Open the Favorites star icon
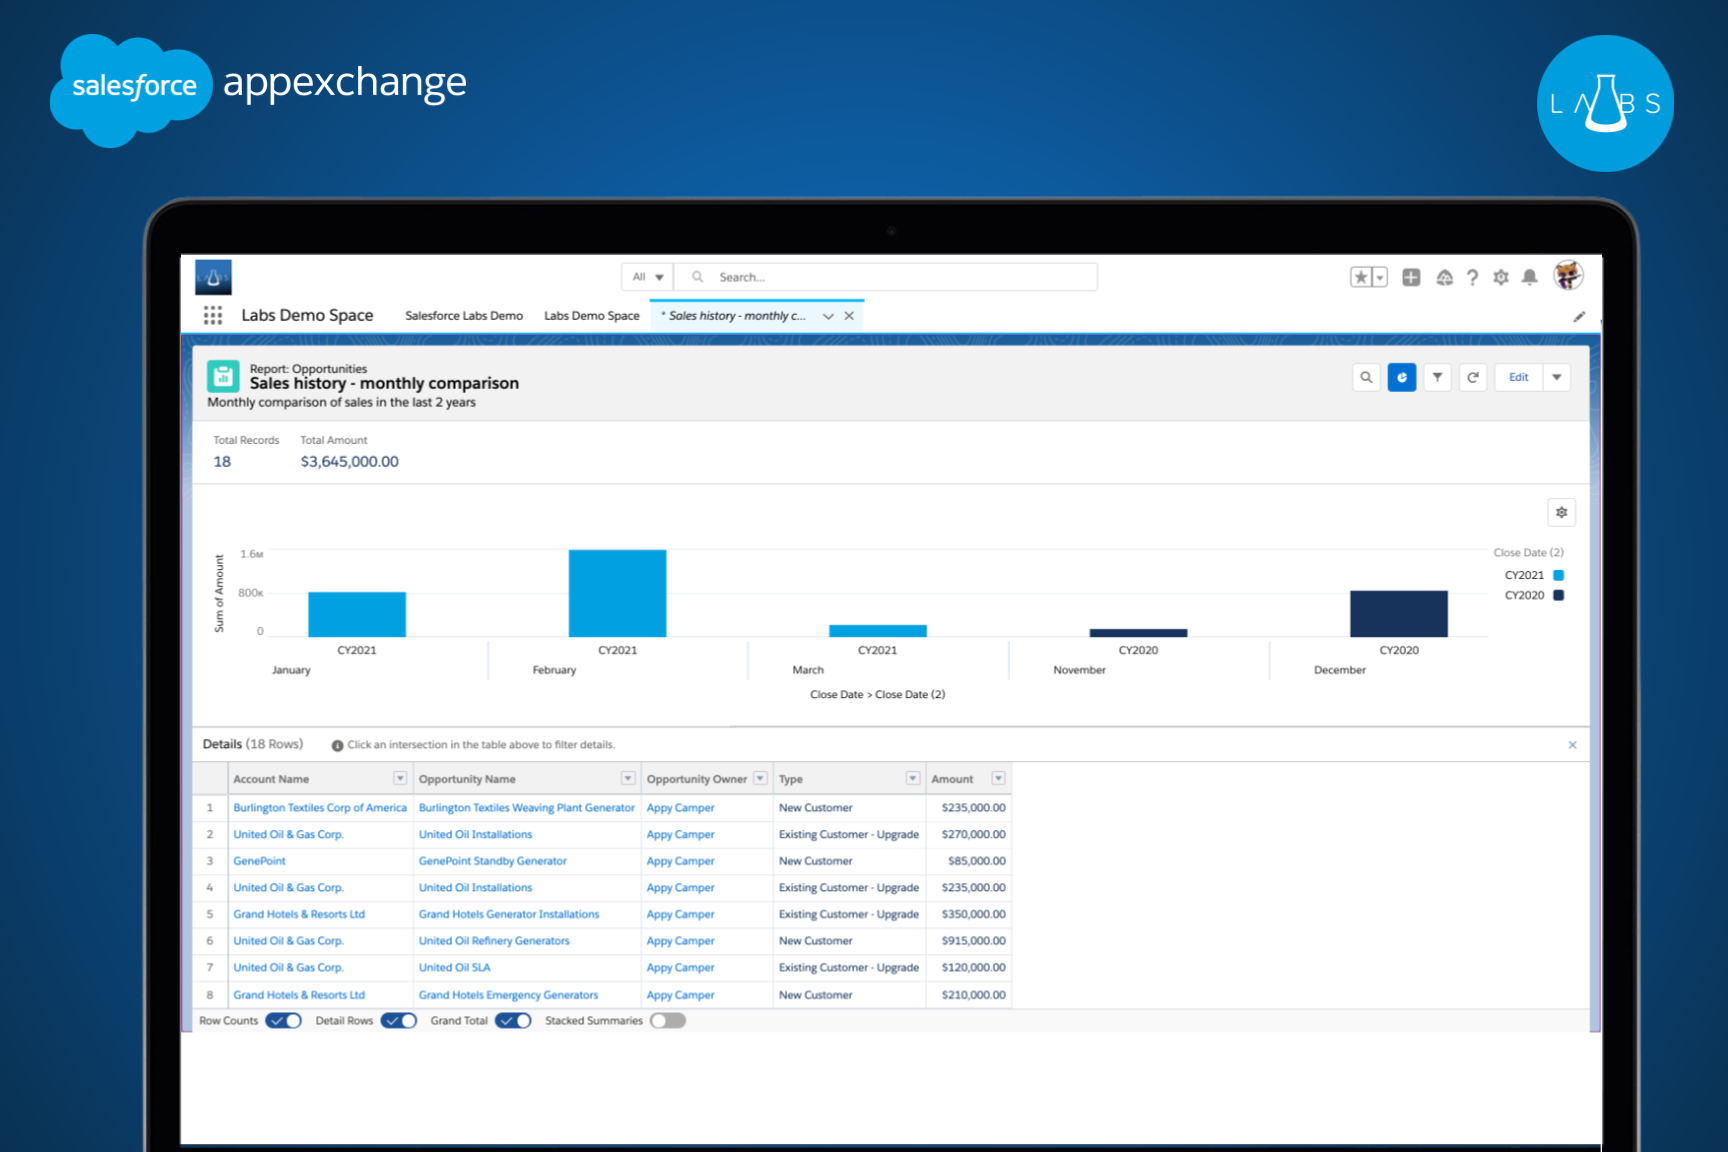This screenshot has height=1152, width=1728. click(1360, 277)
